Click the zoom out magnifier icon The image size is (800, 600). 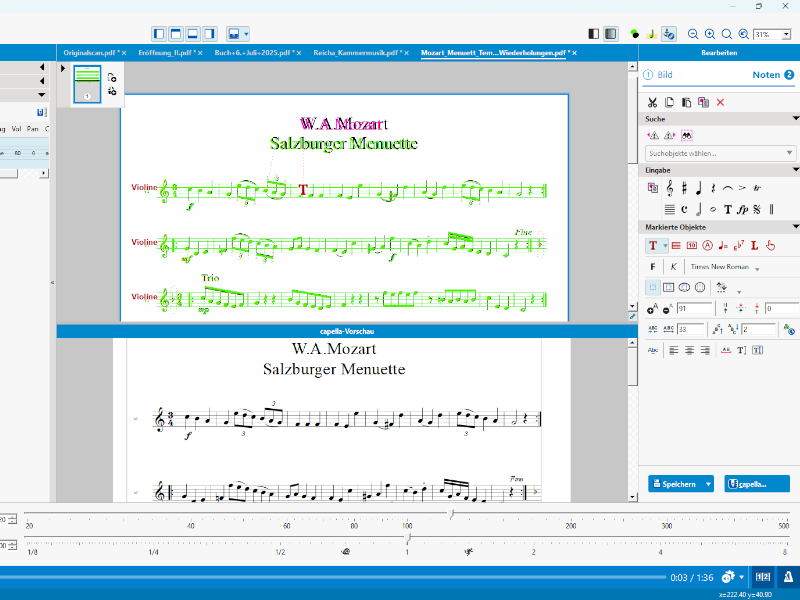[x=693, y=34]
